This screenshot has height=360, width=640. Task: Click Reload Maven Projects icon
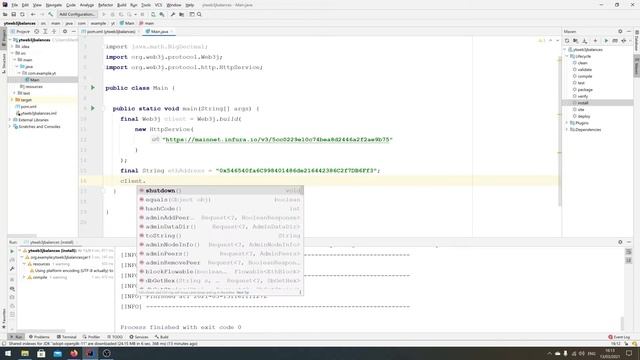pyautogui.click(x=567, y=41)
